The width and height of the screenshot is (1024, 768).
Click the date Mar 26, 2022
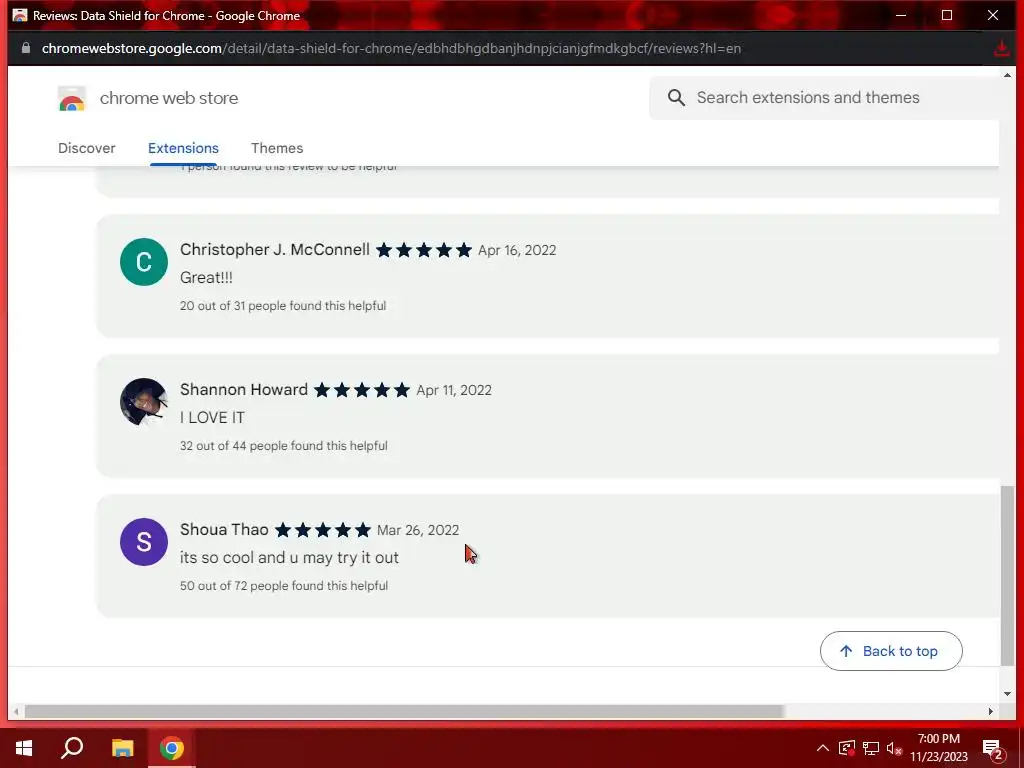(418, 530)
